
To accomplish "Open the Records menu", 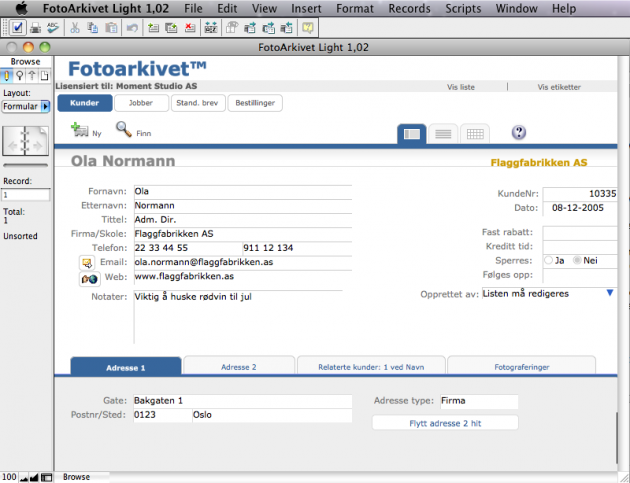I will (x=409, y=8).
